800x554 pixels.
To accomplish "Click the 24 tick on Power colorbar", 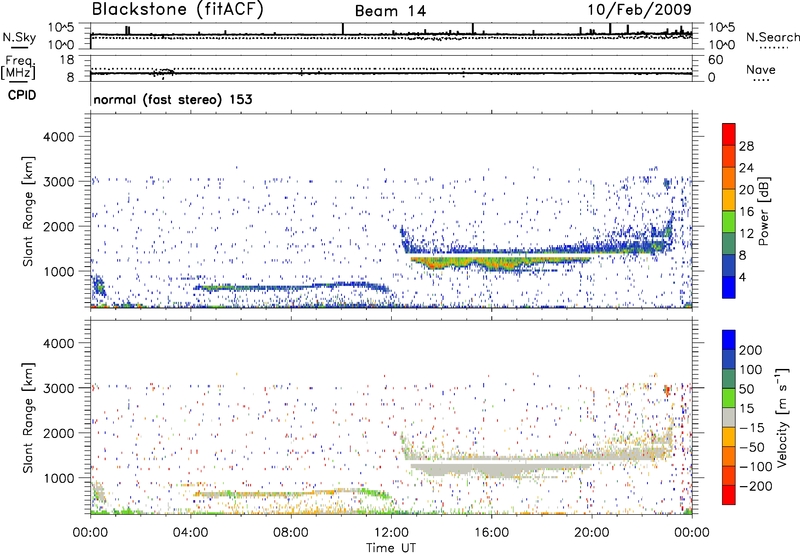I will [746, 168].
